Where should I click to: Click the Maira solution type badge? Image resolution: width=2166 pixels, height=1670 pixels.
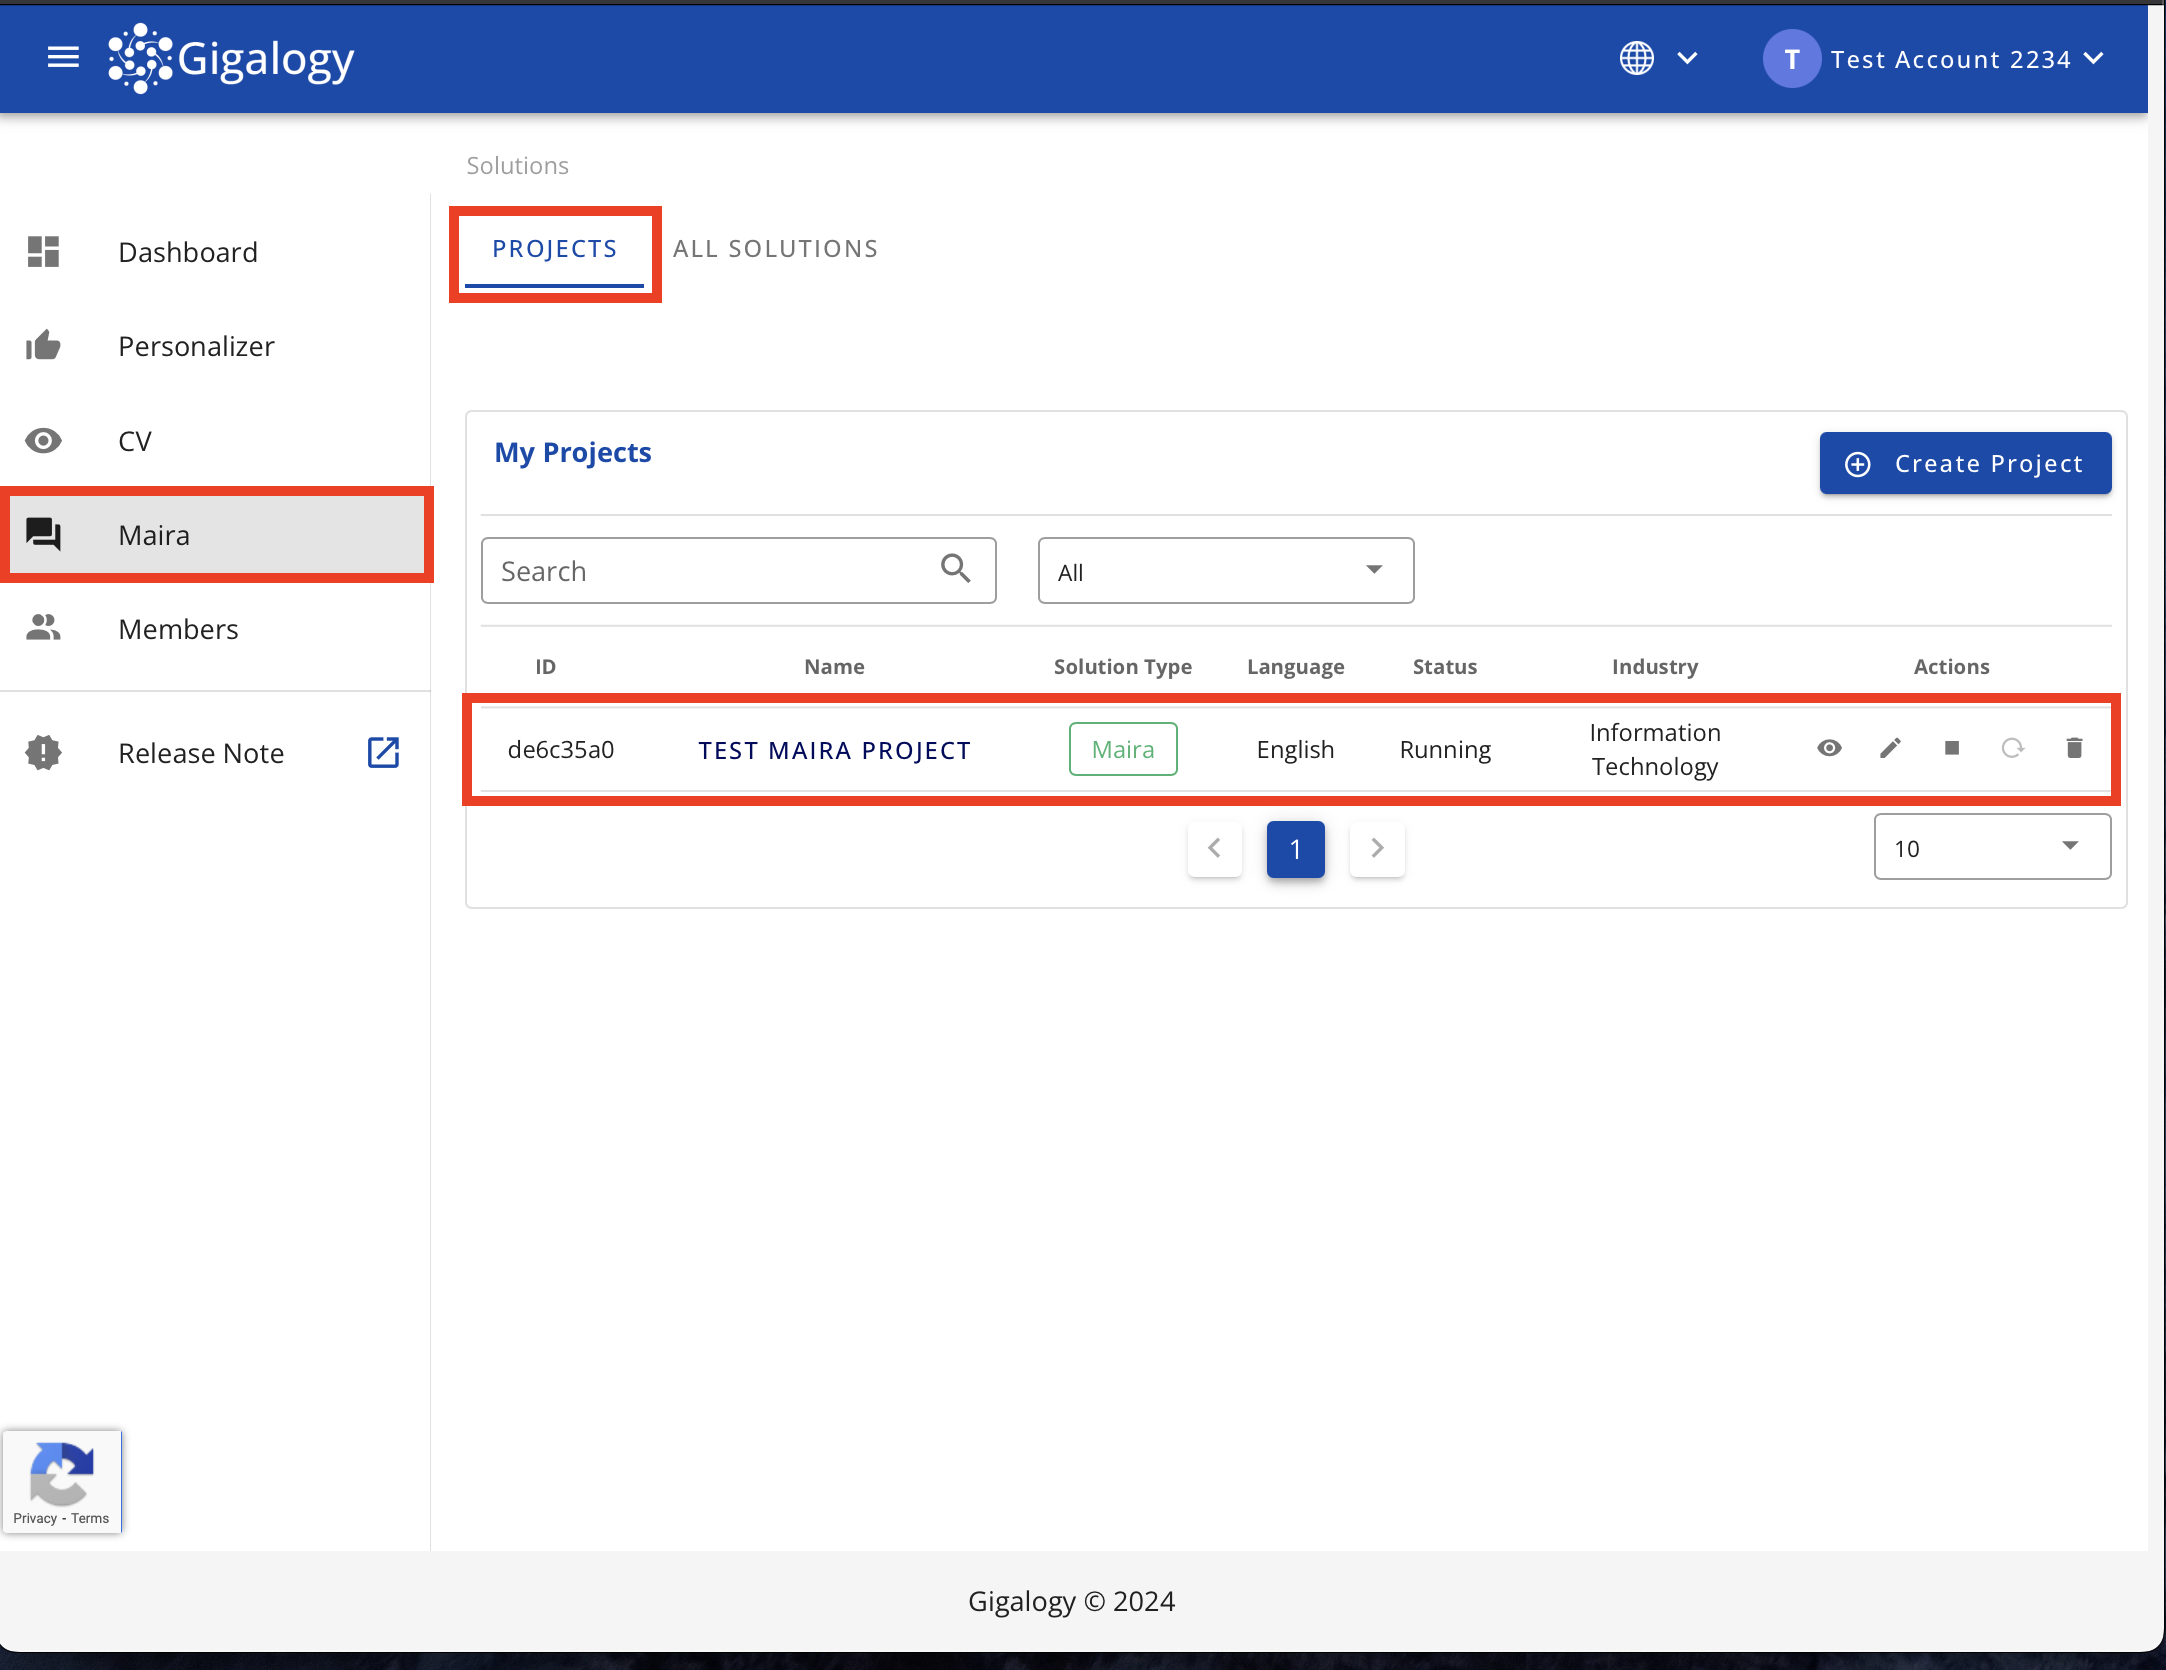tap(1122, 749)
